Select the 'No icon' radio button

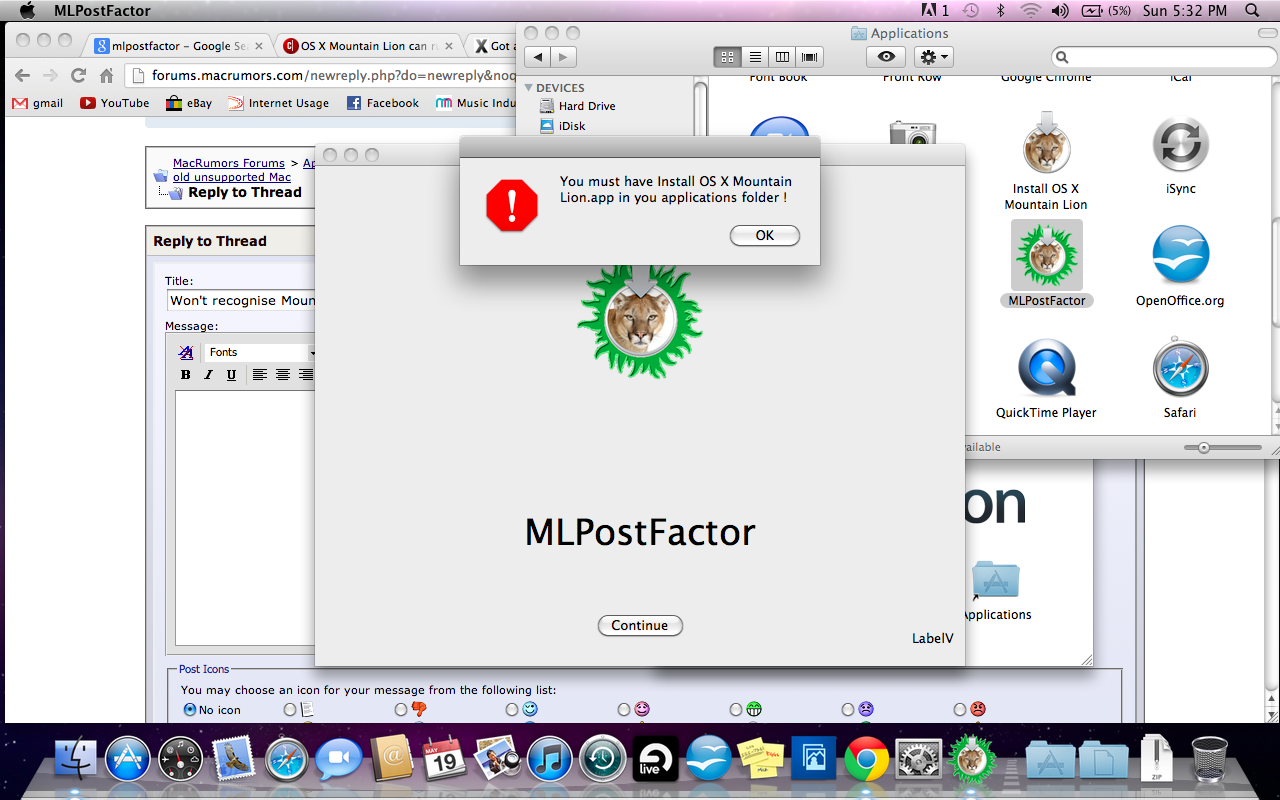pos(190,710)
